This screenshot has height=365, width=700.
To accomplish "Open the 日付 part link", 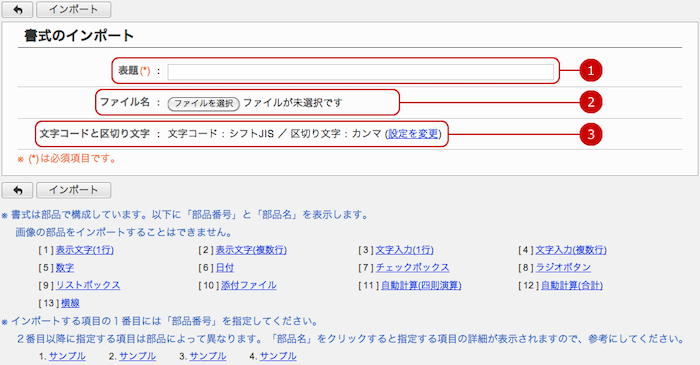I will (x=225, y=268).
